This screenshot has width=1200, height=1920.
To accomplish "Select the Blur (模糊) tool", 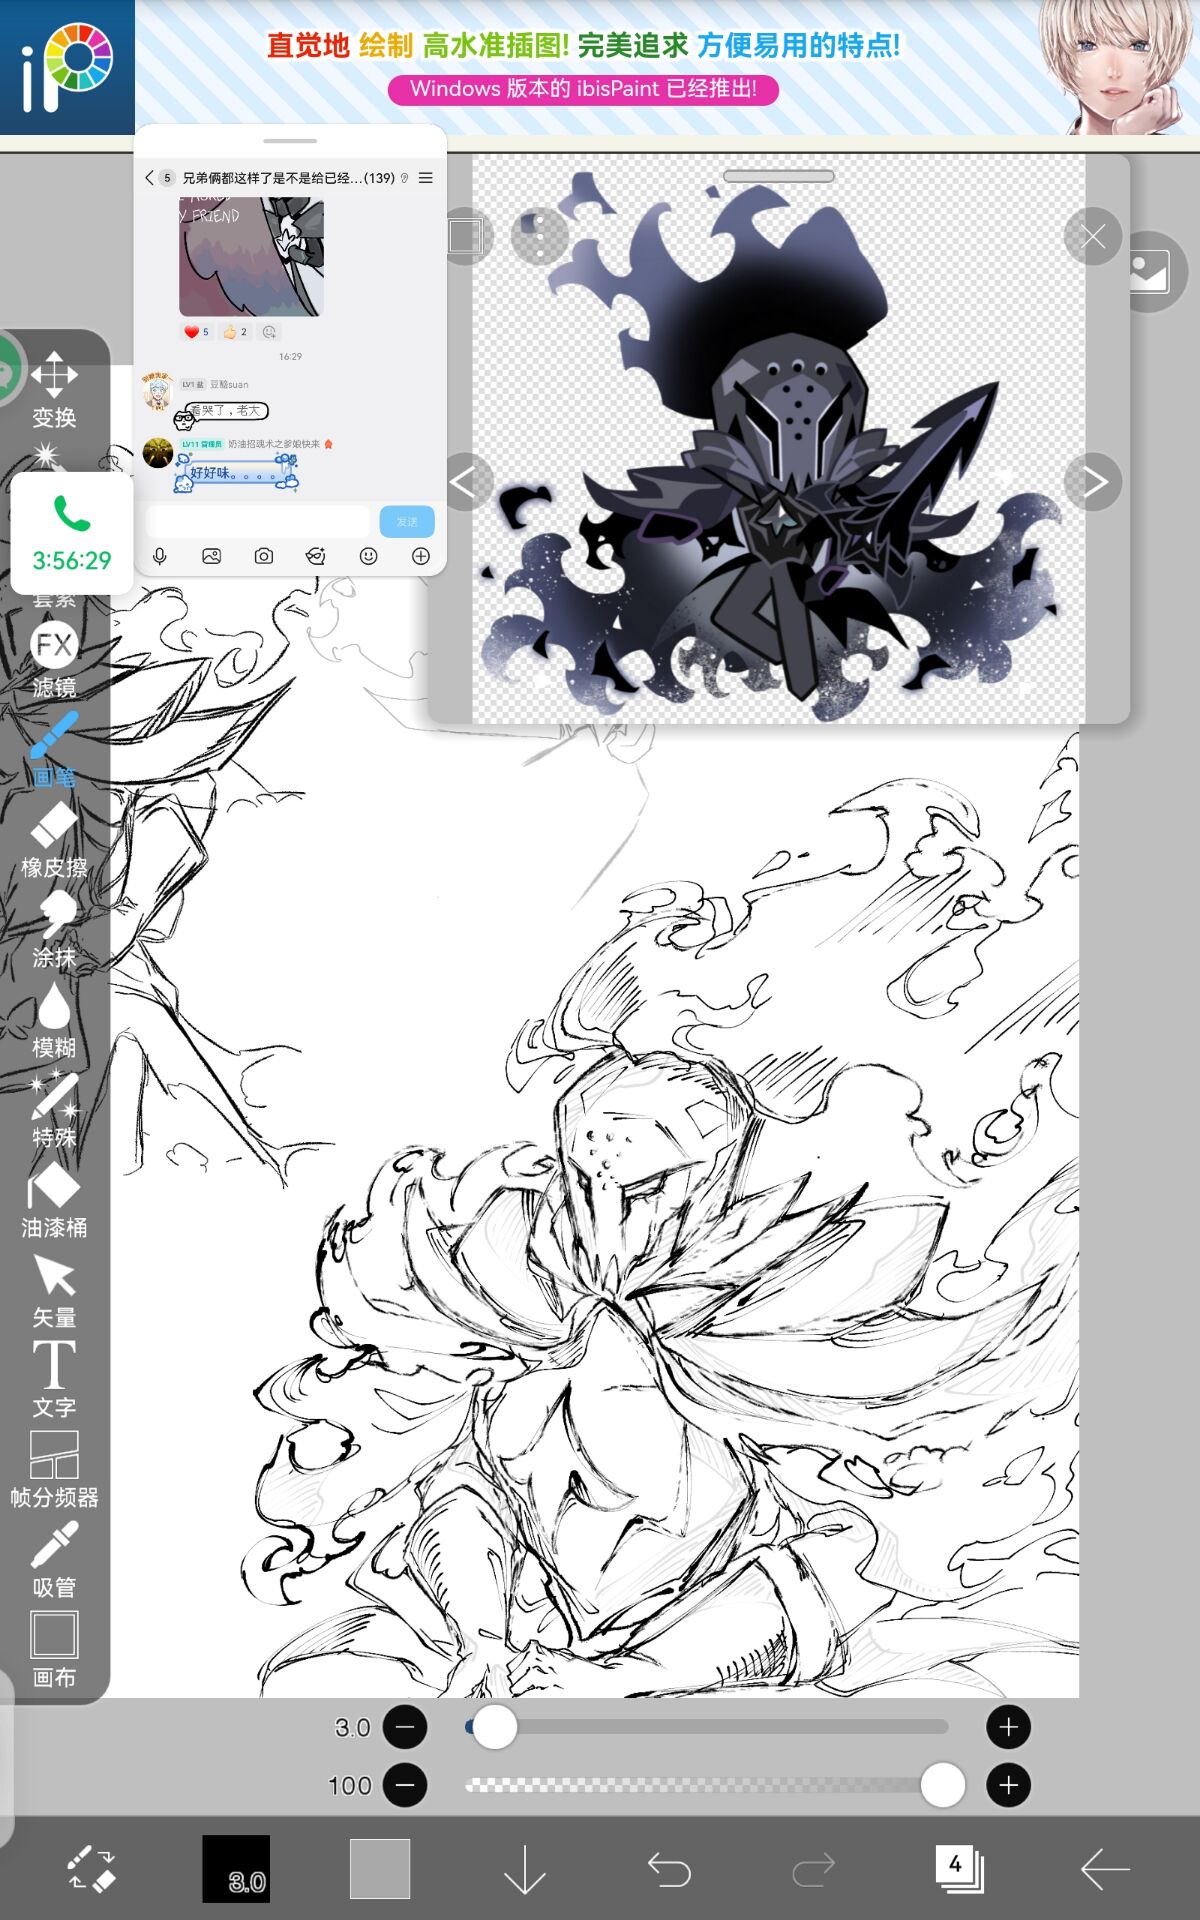I will pos(54,1020).
